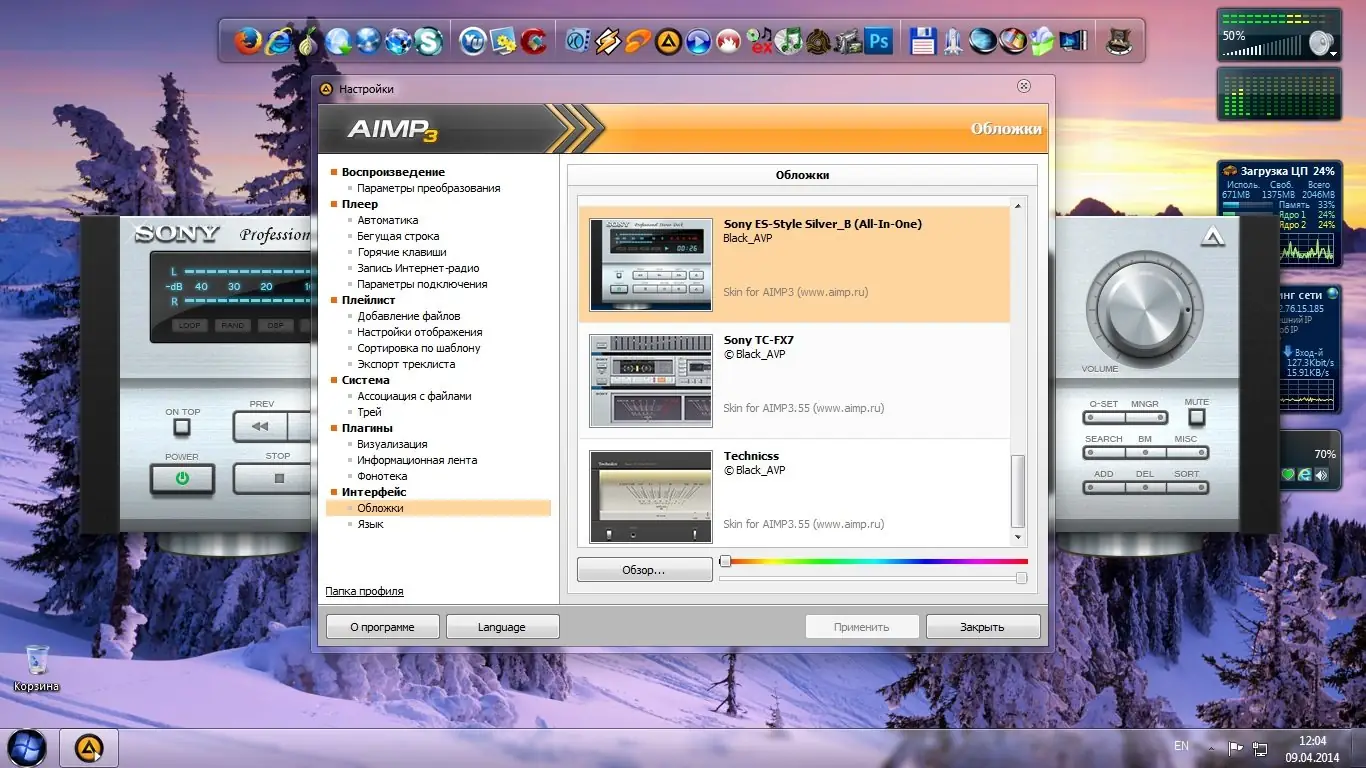The image size is (1366, 768).
Task: Open the Recycle Bin on the desktop
Action: (x=37, y=662)
